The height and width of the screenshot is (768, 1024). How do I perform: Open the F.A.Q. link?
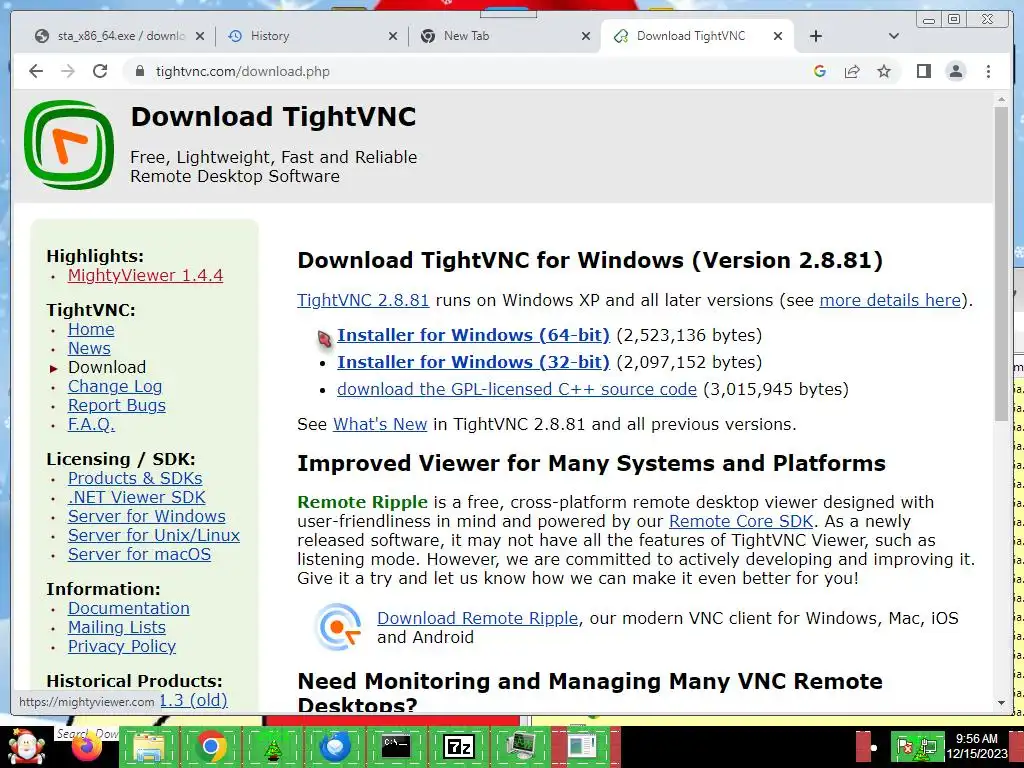coord(91,424)
